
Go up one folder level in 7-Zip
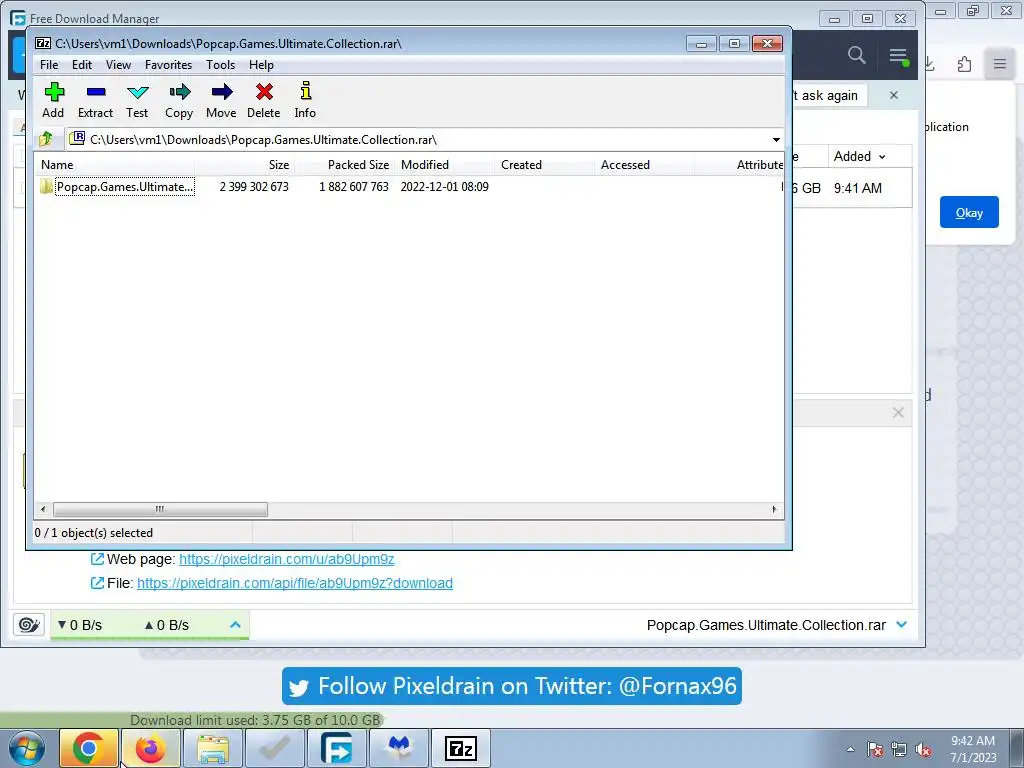point(46,139)
